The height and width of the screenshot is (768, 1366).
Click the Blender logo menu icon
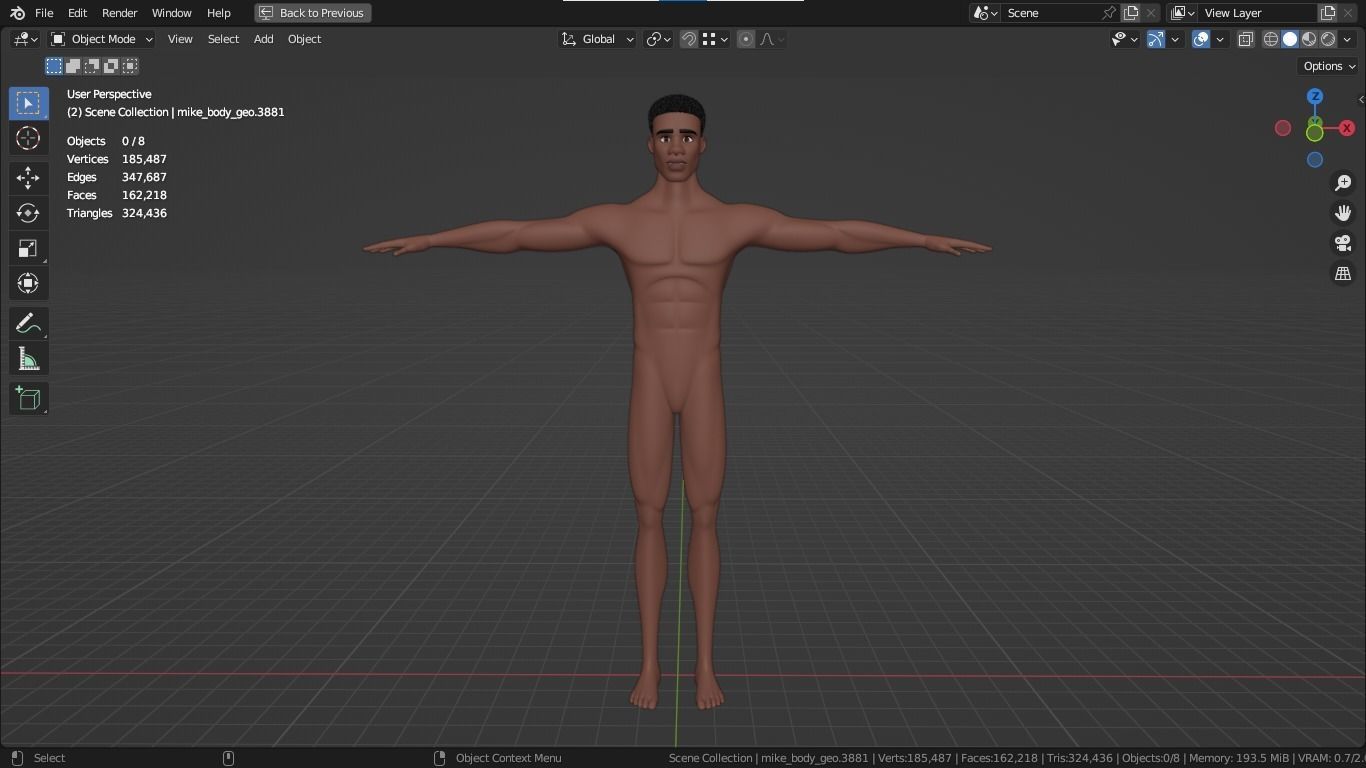coord(17,13)
